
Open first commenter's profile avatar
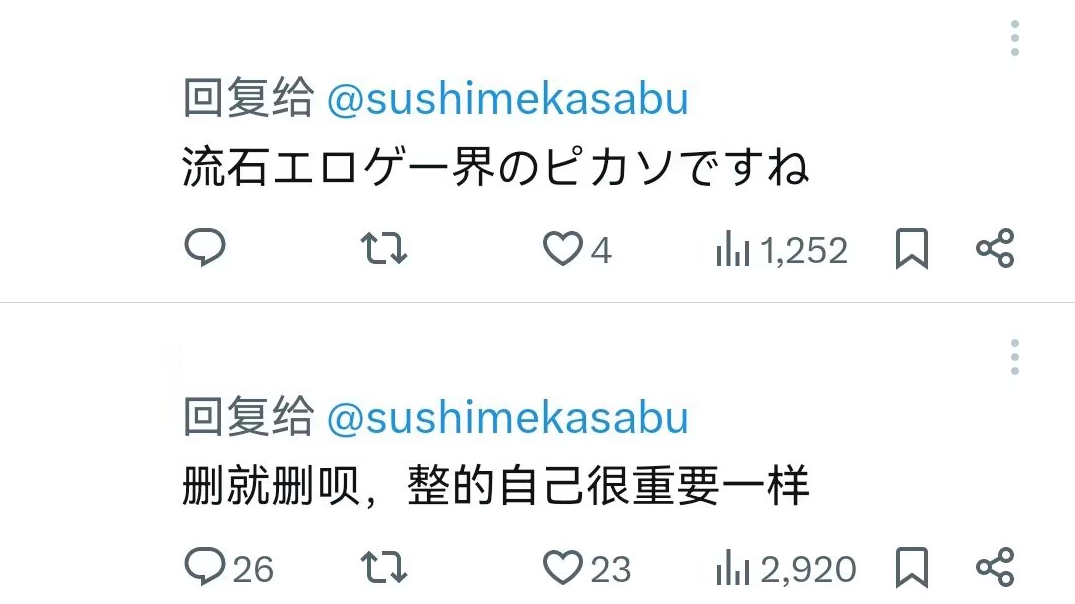[x=88, y=78]
